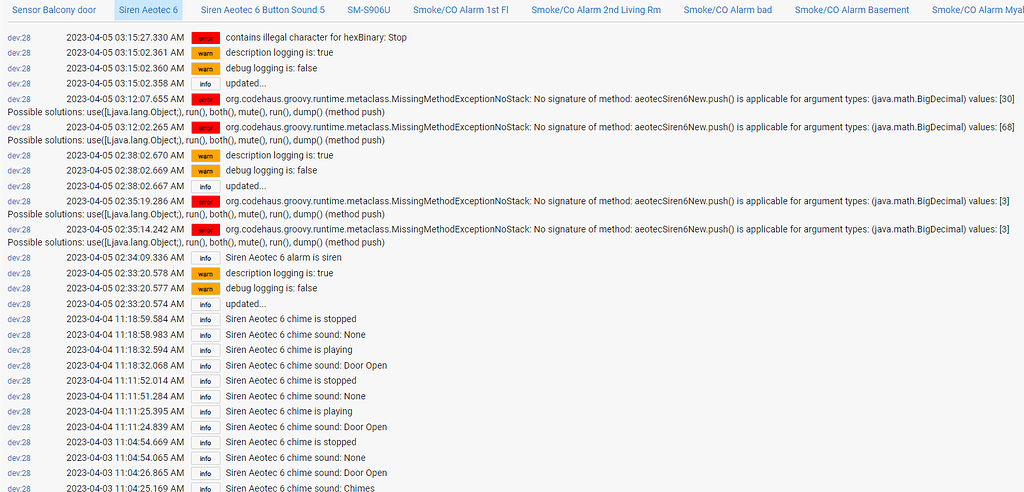Open the SM-S906U device tab
The image size is (1024, 492).
pyautogui.click(x=369, y=10)
